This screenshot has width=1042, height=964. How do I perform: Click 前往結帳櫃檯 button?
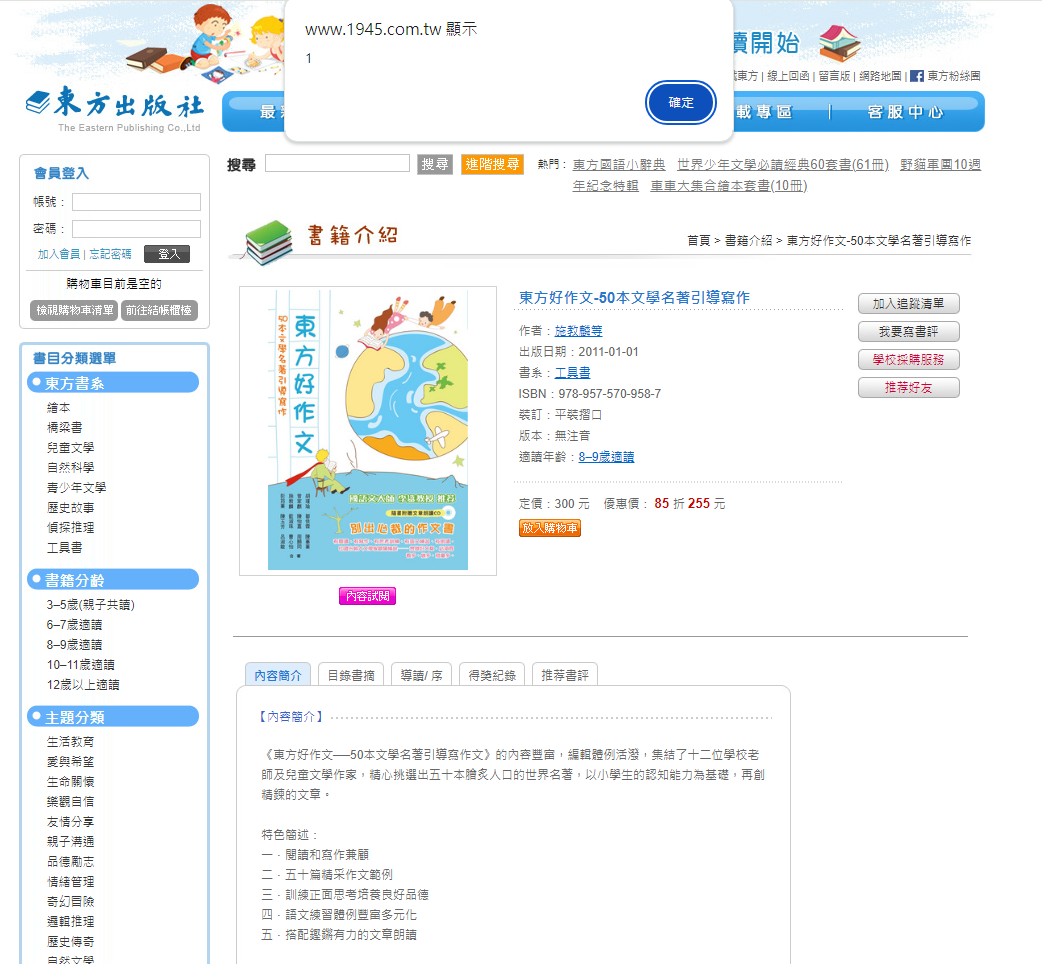(159, 310)
